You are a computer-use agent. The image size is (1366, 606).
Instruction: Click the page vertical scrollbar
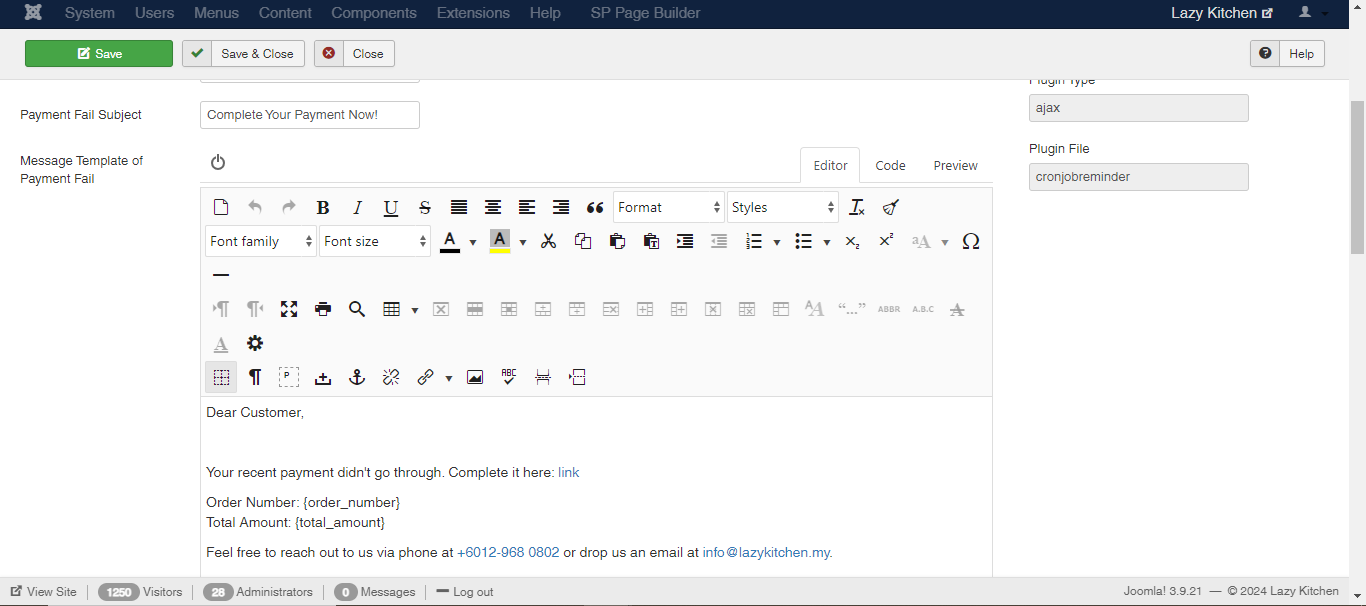[1357, 177]
